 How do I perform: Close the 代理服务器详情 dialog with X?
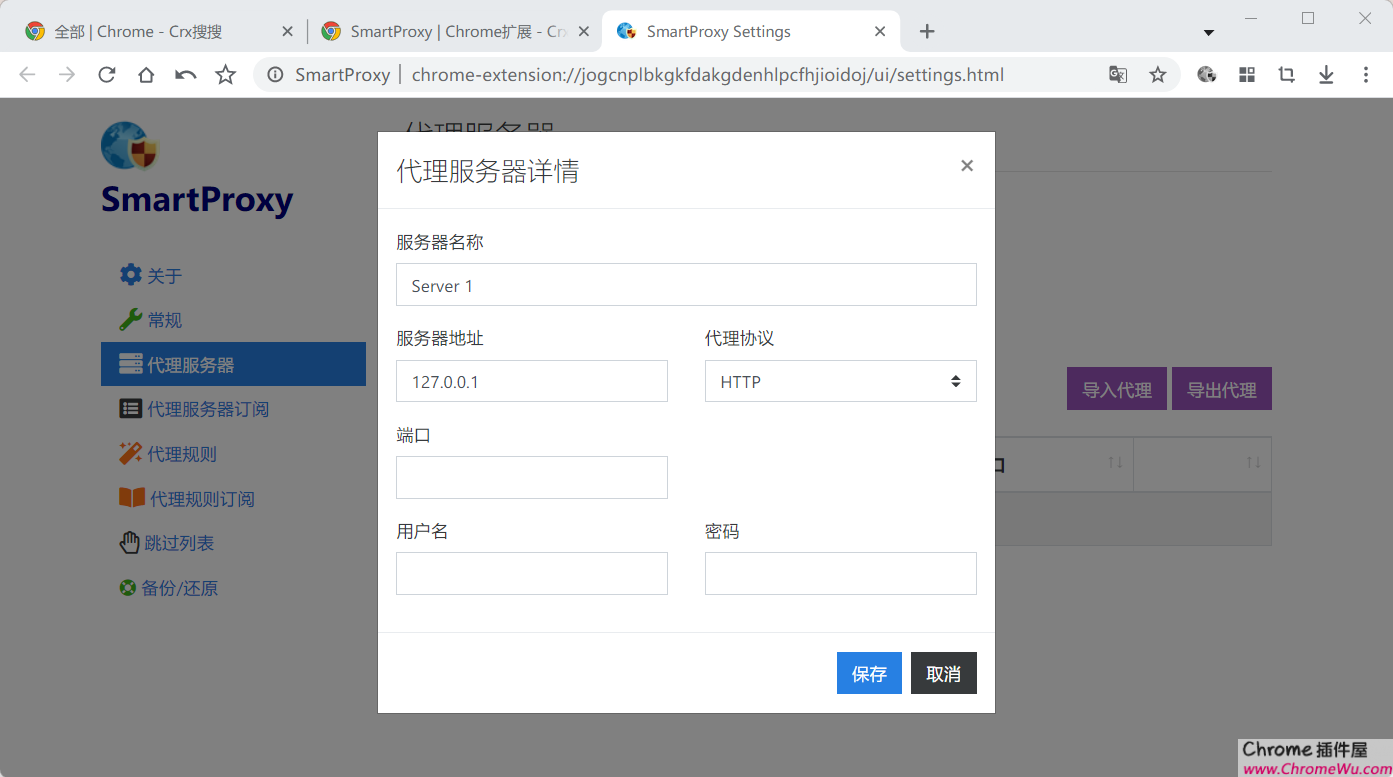pyautogui.click(x=967, y=166)
